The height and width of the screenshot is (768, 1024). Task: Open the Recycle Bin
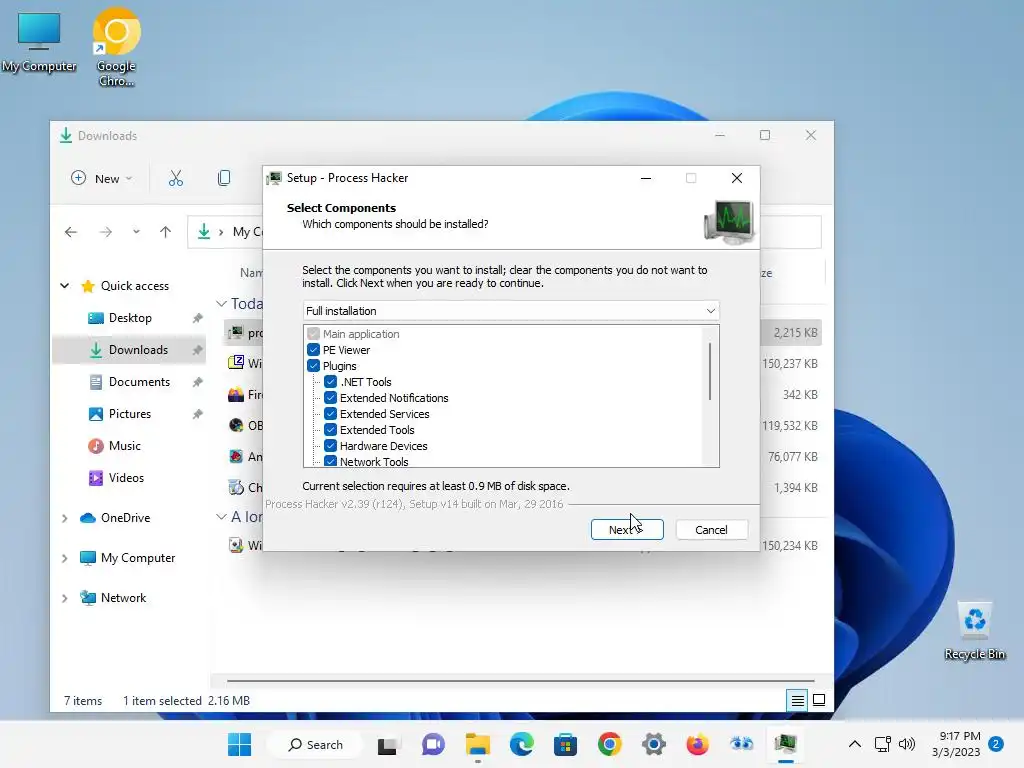pyautogui.click(x=974, y=631)
